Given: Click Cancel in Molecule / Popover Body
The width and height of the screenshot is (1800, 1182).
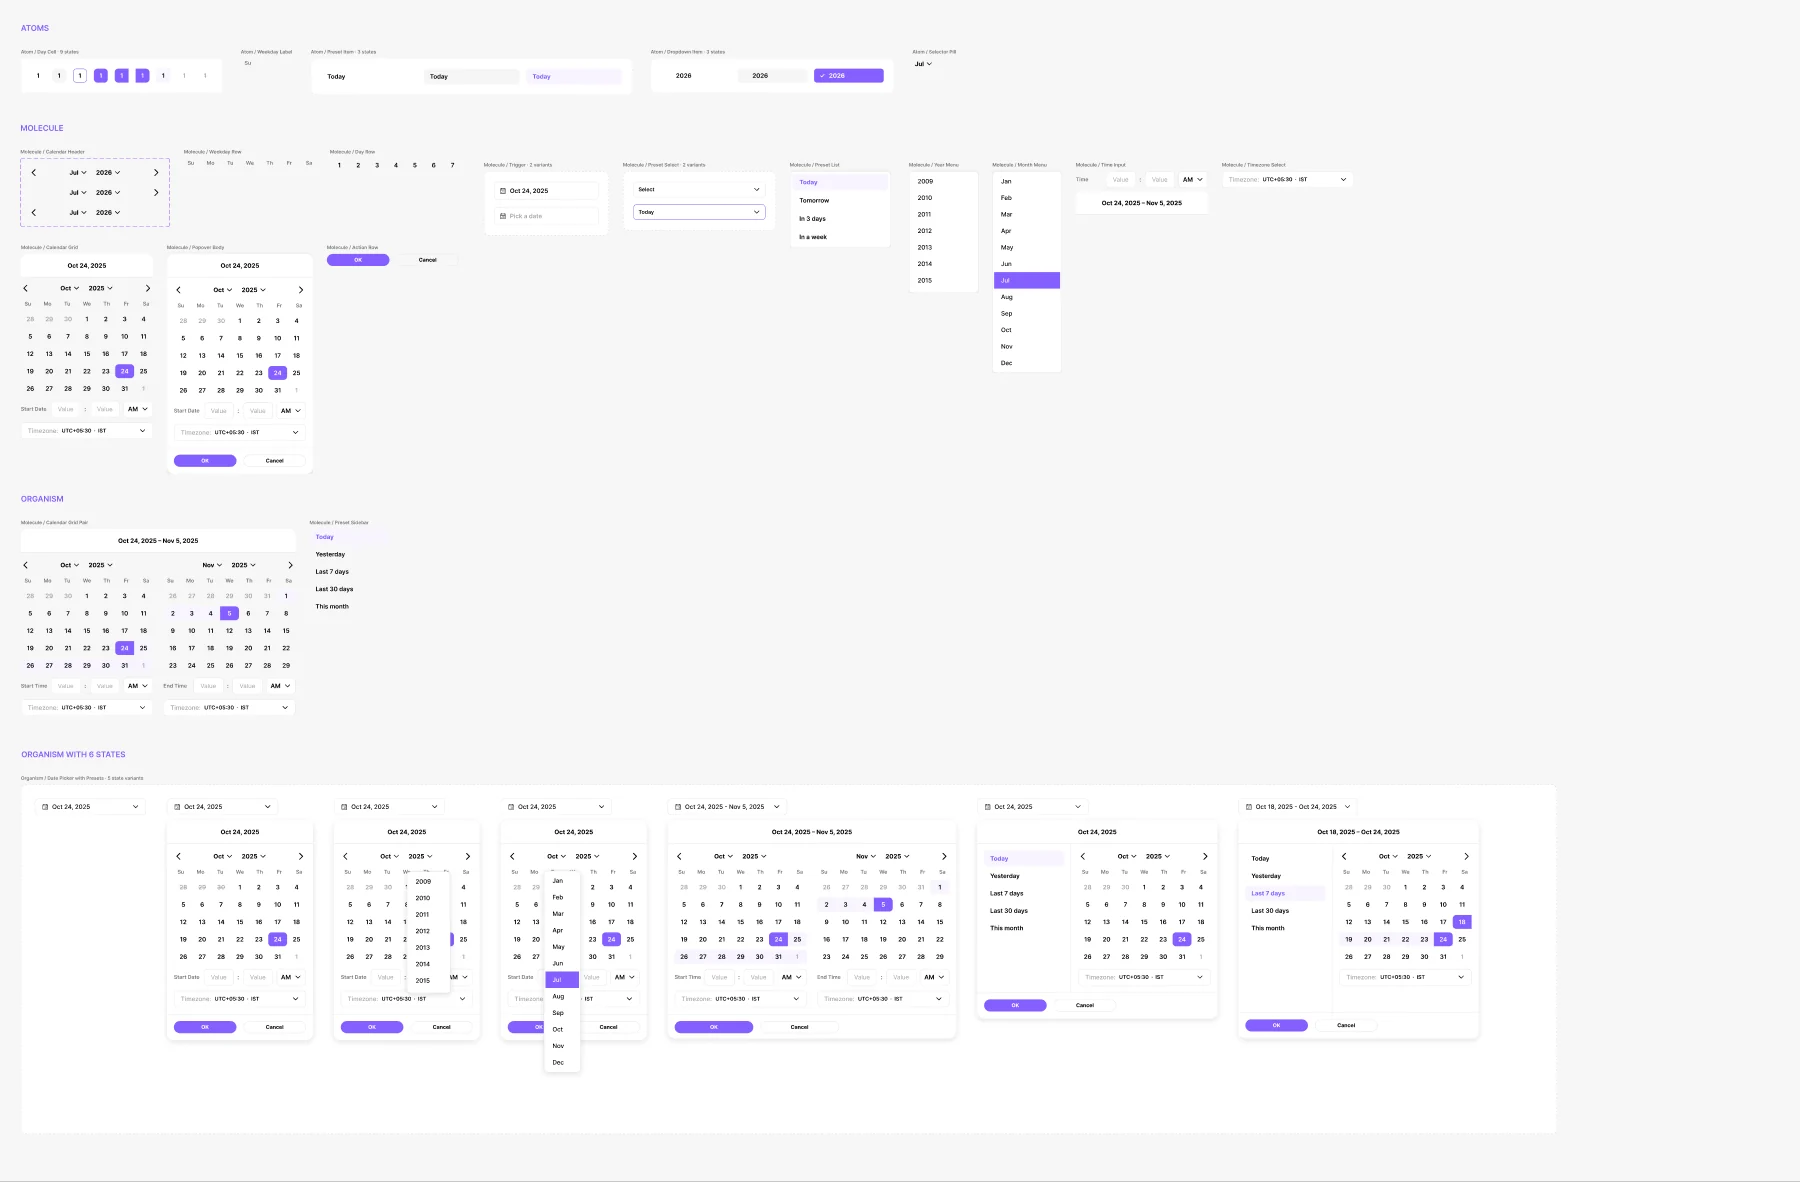Looking at the screenshot, I should [275, 461].
